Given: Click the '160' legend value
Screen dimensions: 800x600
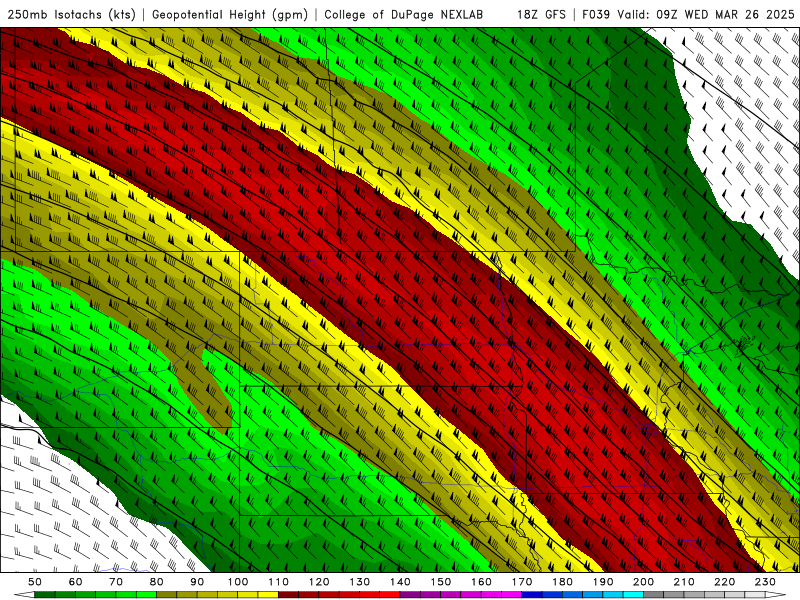Looking at the screenshot, I should pos(481,582).
